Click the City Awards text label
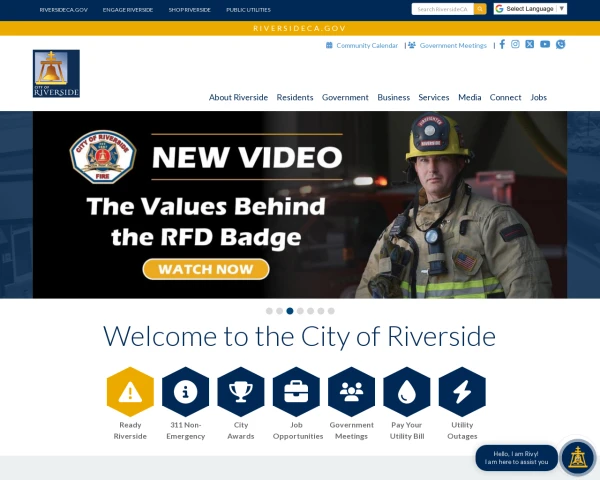The image size is (600, 480). 241,431
